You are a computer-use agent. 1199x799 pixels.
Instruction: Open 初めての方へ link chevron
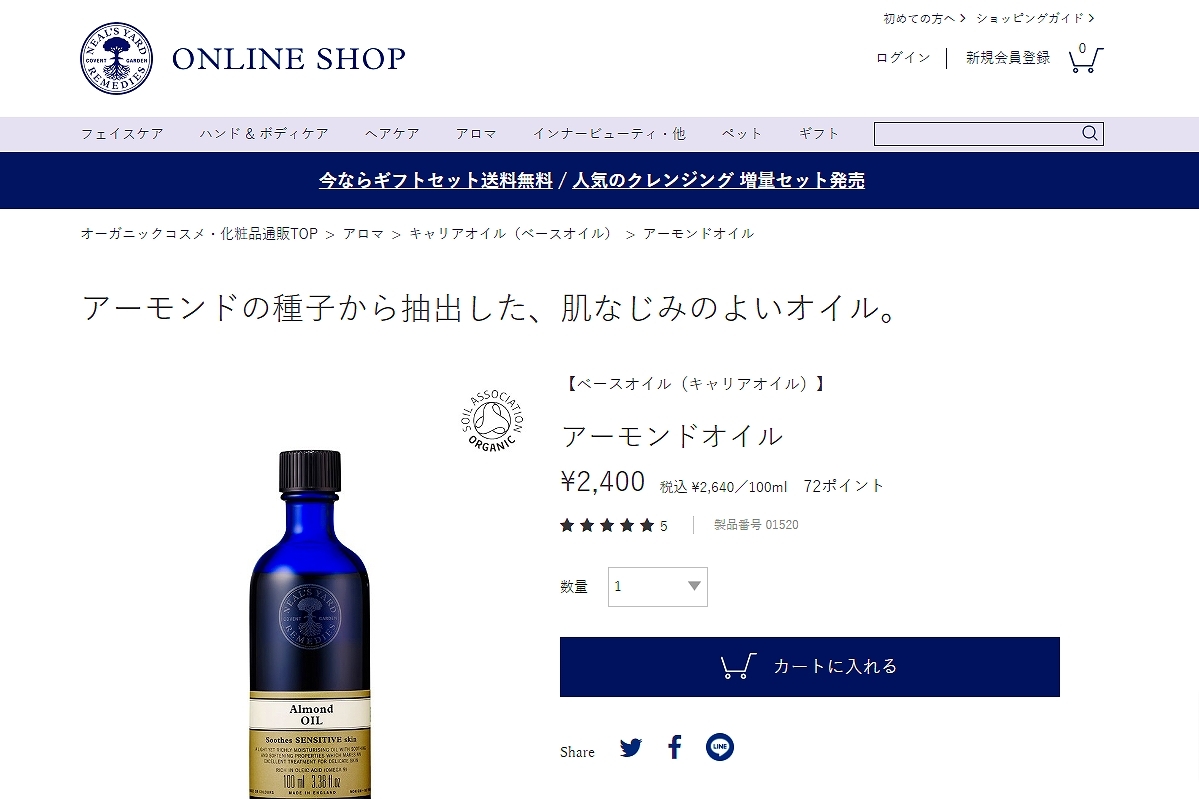coord(963,18)
